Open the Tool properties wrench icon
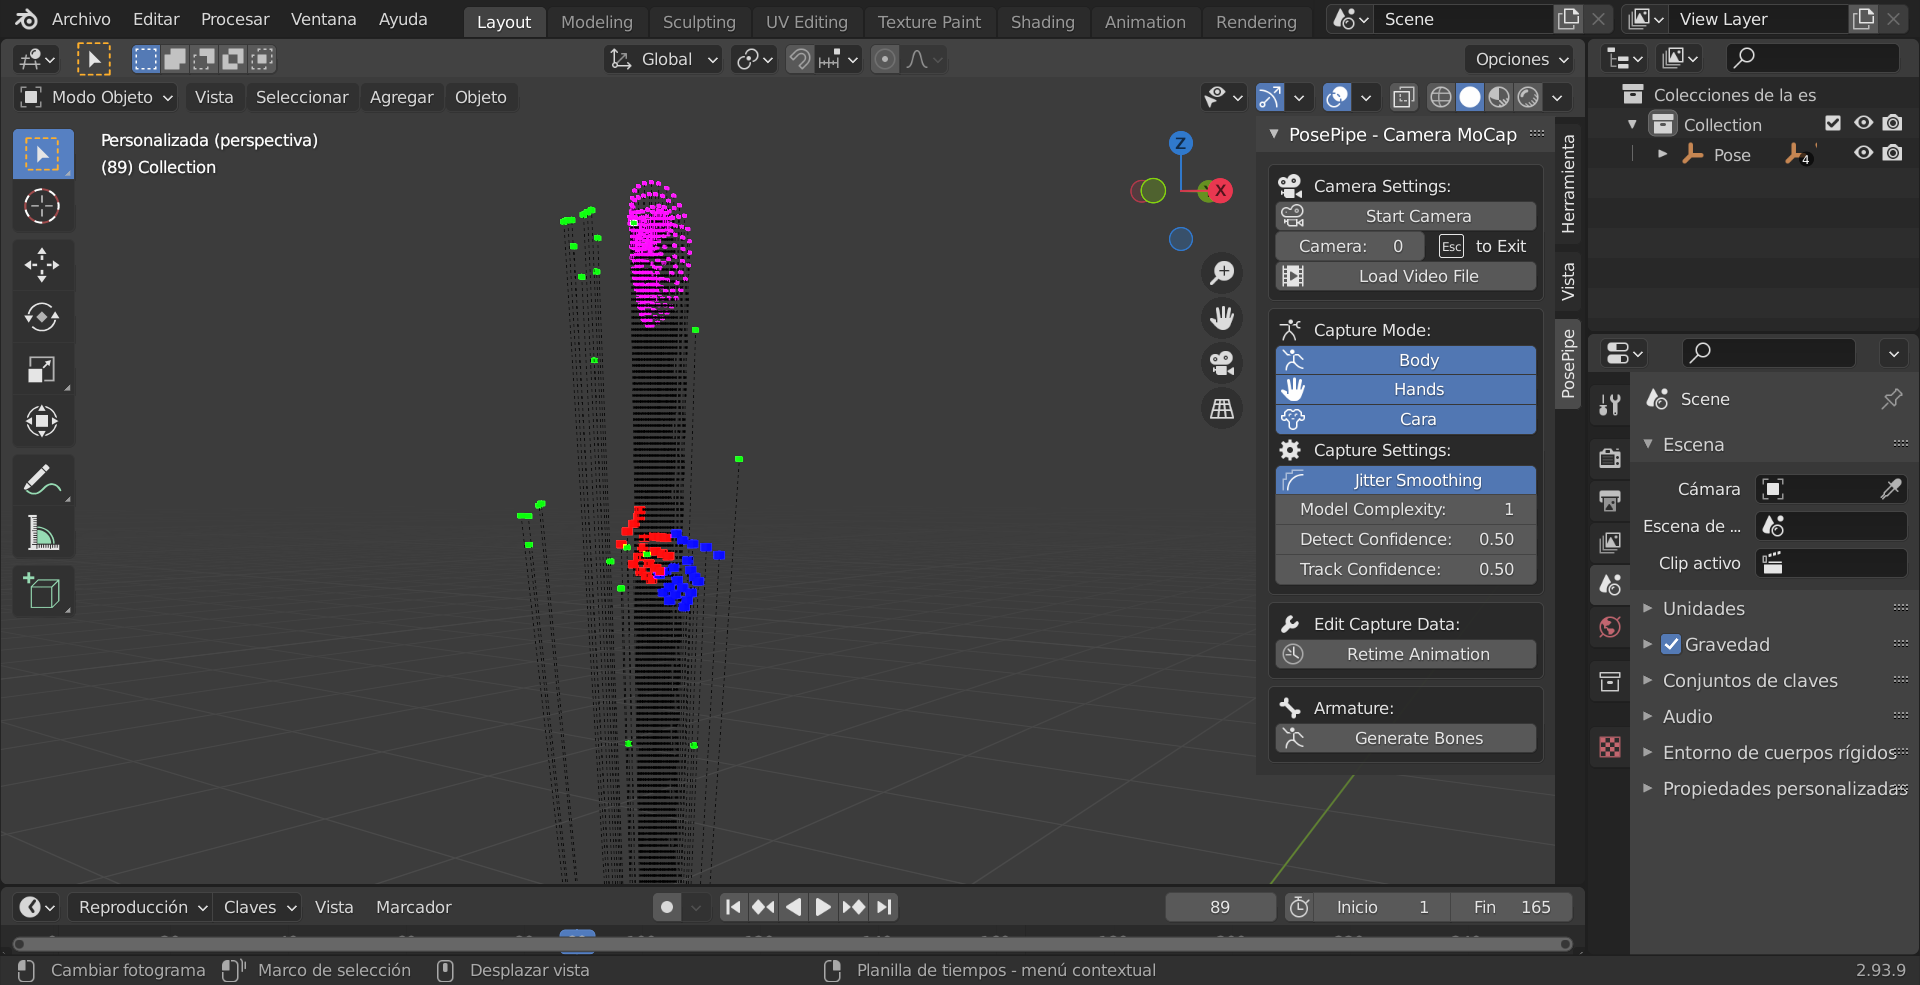1920x985 pixels. 1610,404
